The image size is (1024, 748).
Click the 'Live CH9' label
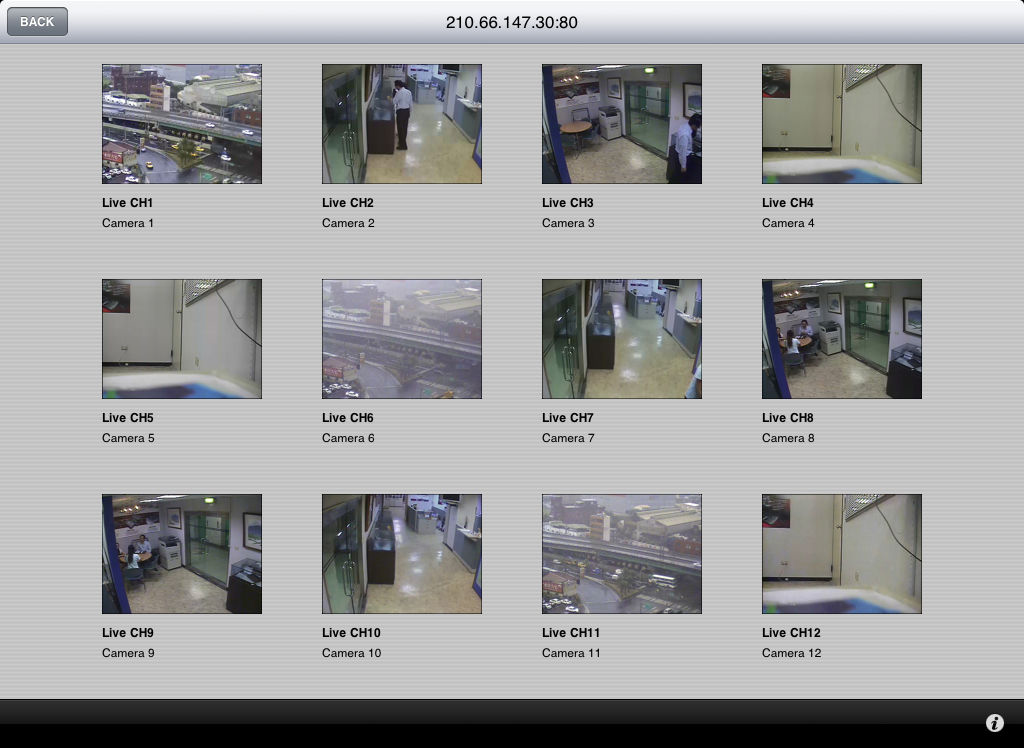click(127, 632)
